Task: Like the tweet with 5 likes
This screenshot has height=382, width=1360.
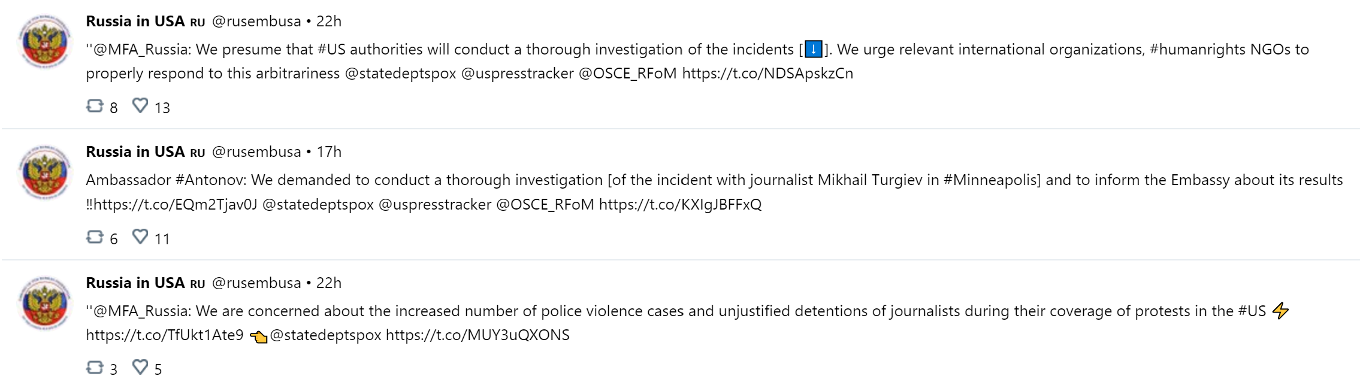Action: [x=140, y=368]
